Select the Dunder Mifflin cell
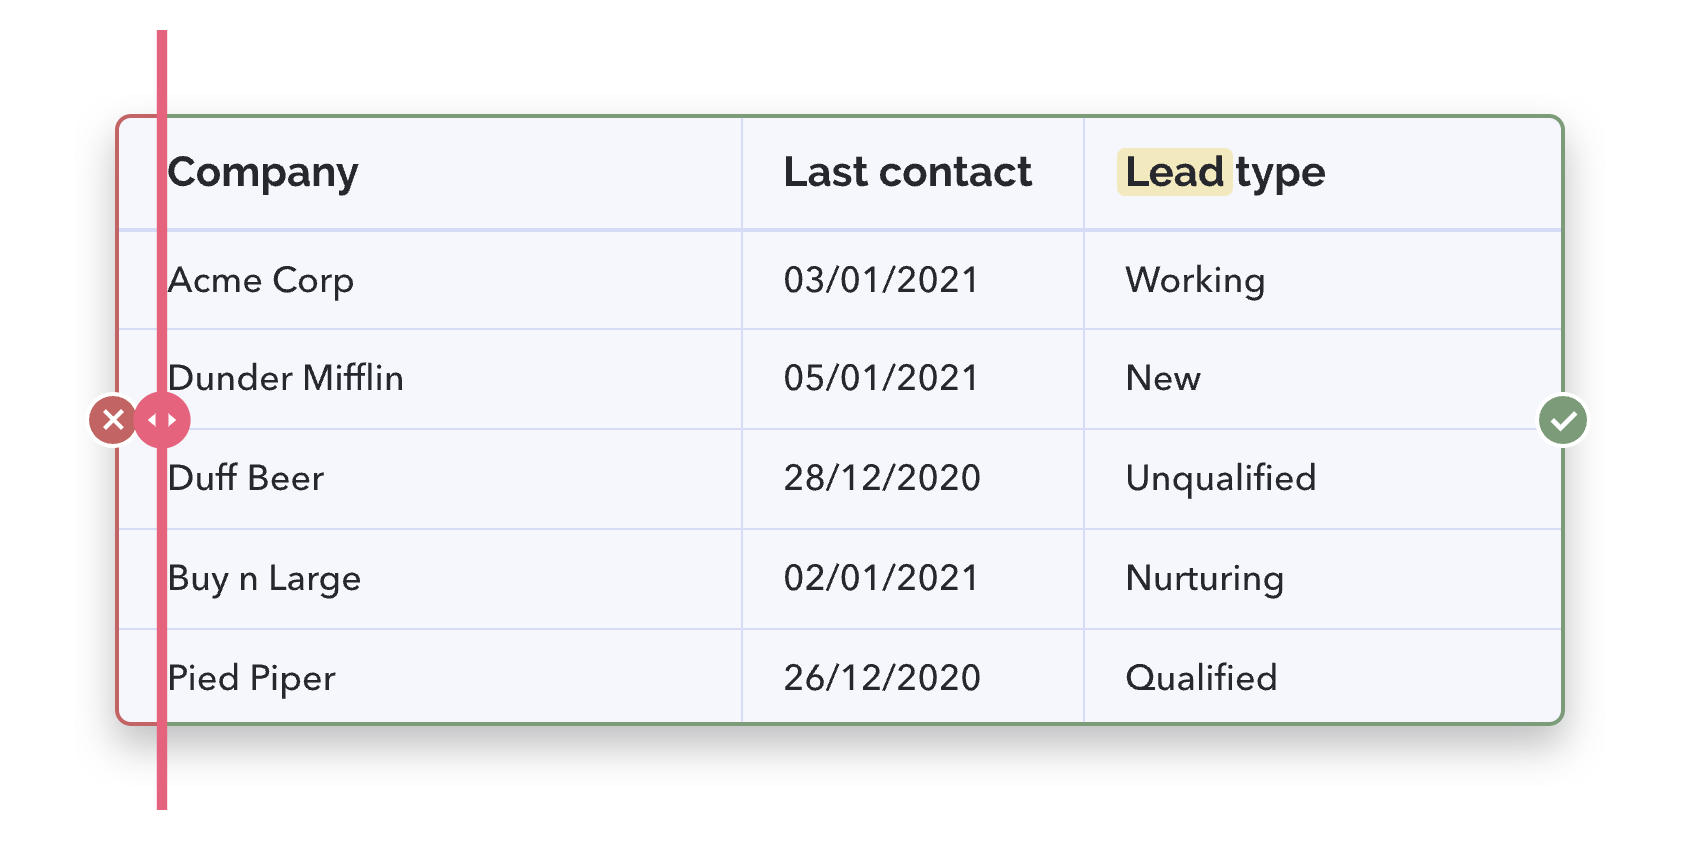The width and height of the screenshot is (1696, 856). (x=430, y=379)
